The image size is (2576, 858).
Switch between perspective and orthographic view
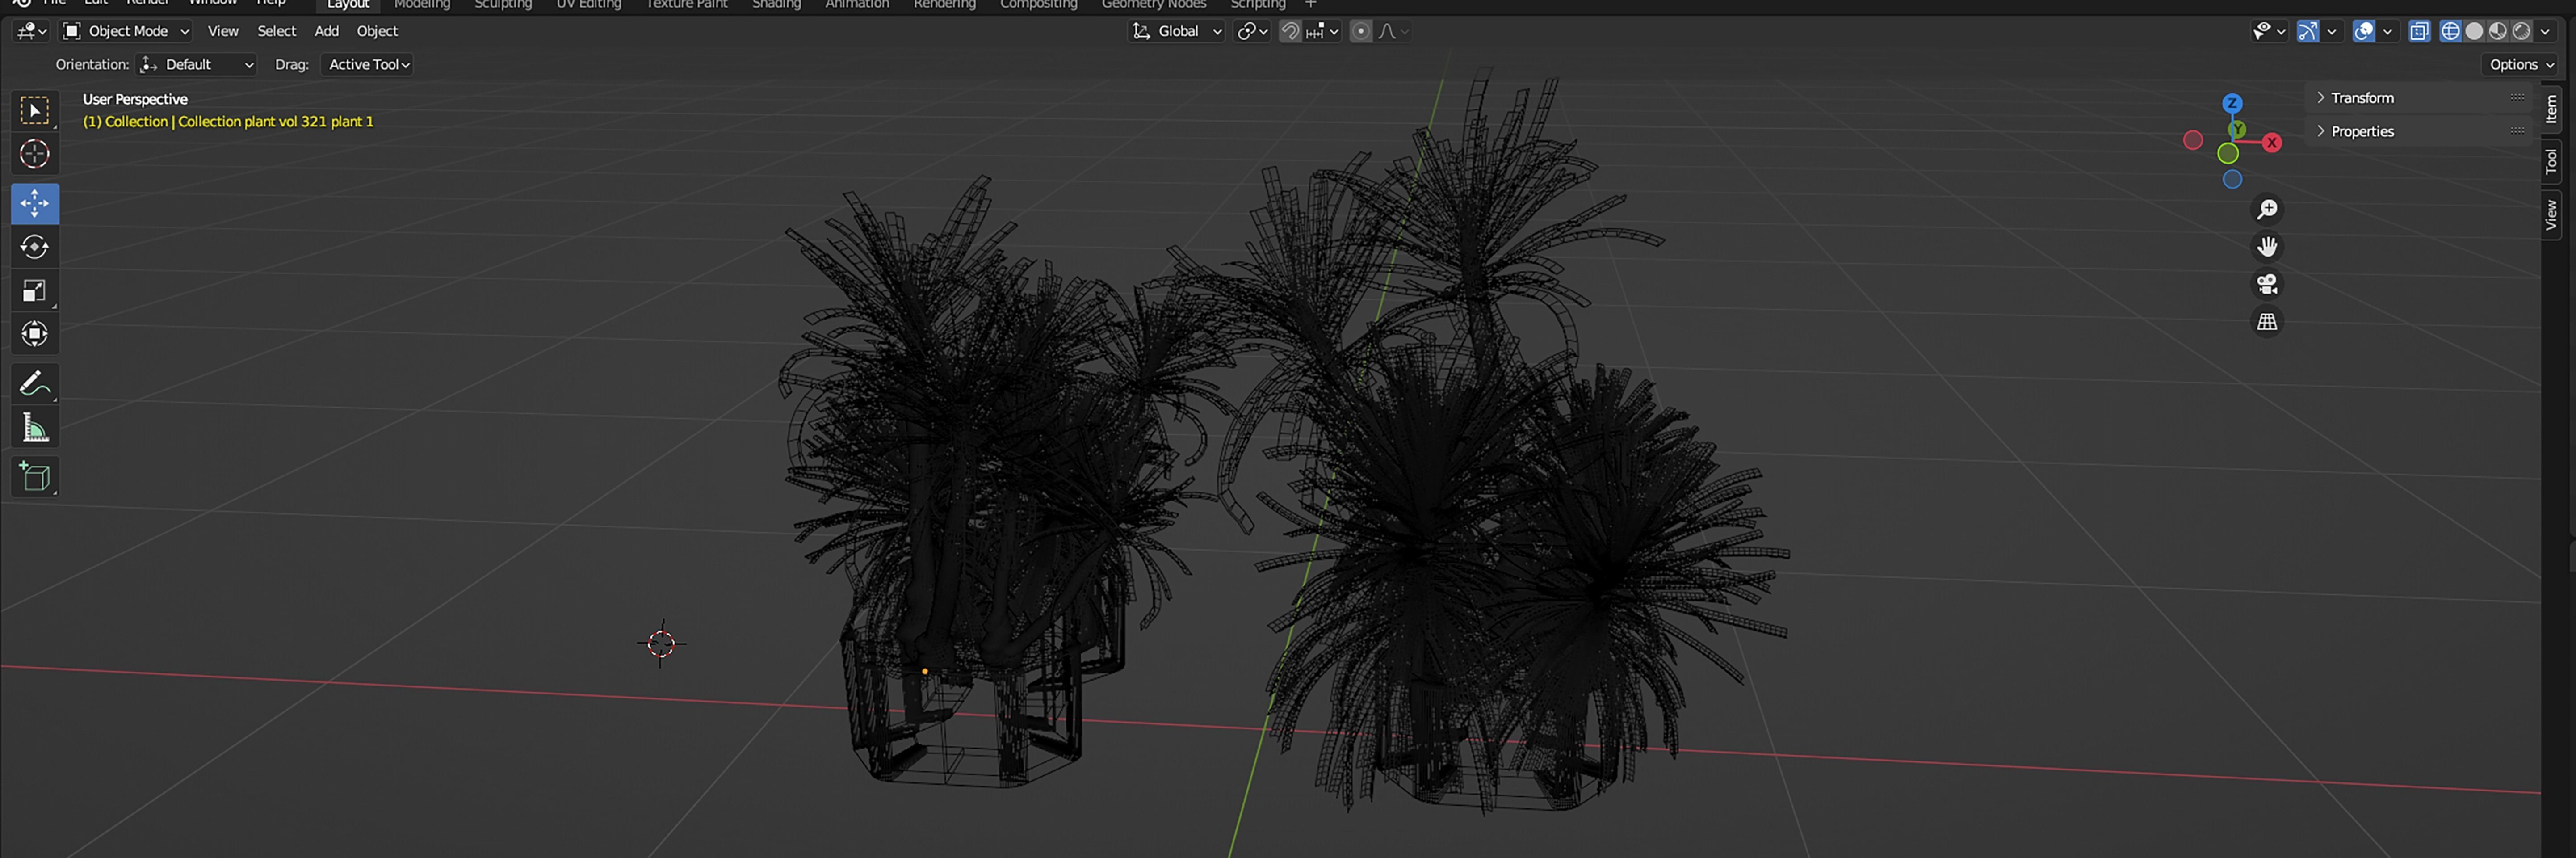pos(2267,322)
